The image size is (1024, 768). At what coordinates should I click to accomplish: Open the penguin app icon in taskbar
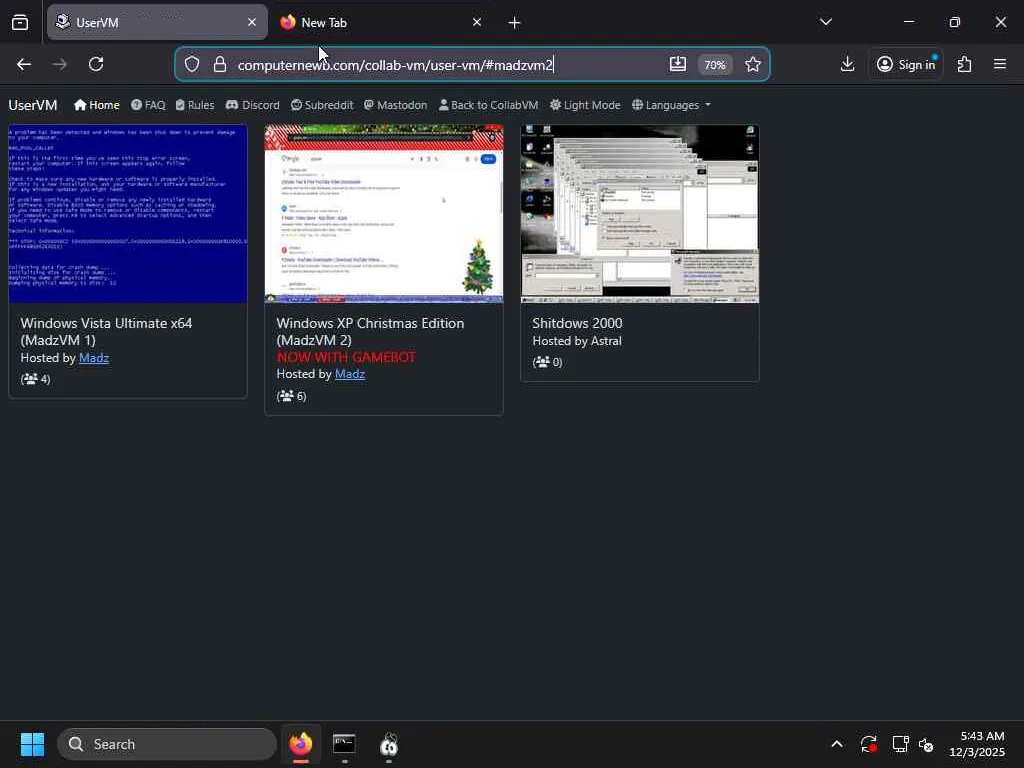tap(389, 744)
